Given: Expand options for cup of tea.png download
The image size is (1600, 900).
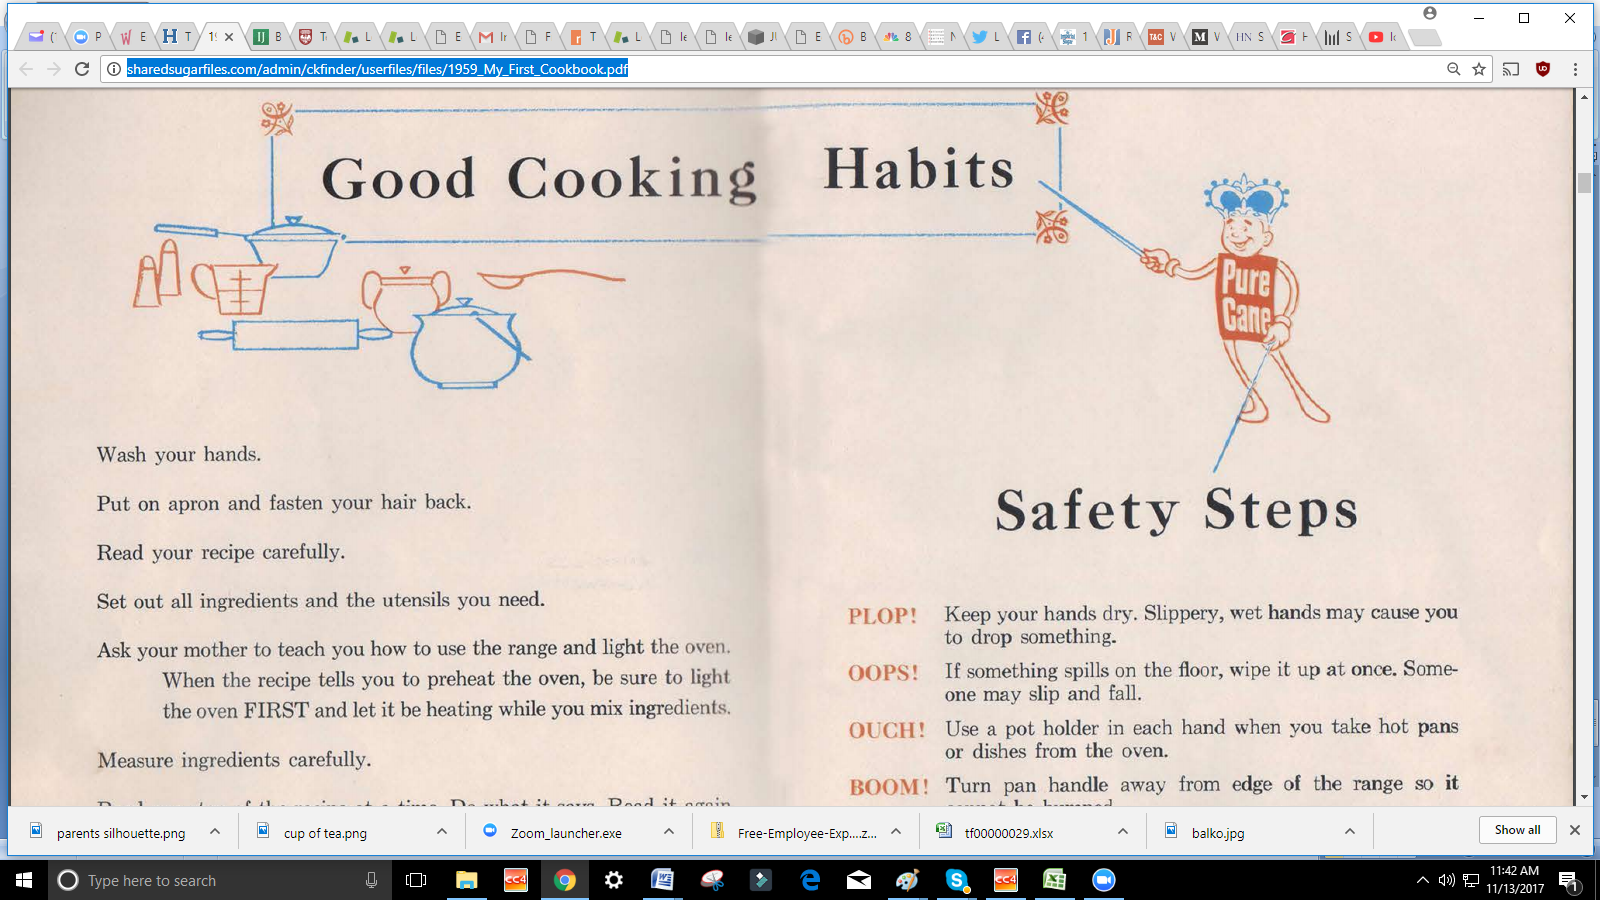Looking at the screenshot, I should 442,832.
